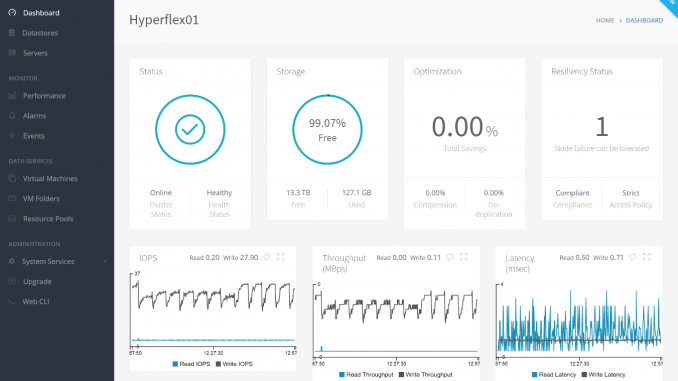Click the DASHBOARD breadcrumb link
678x381 pixels.
[x=644, y=20]
